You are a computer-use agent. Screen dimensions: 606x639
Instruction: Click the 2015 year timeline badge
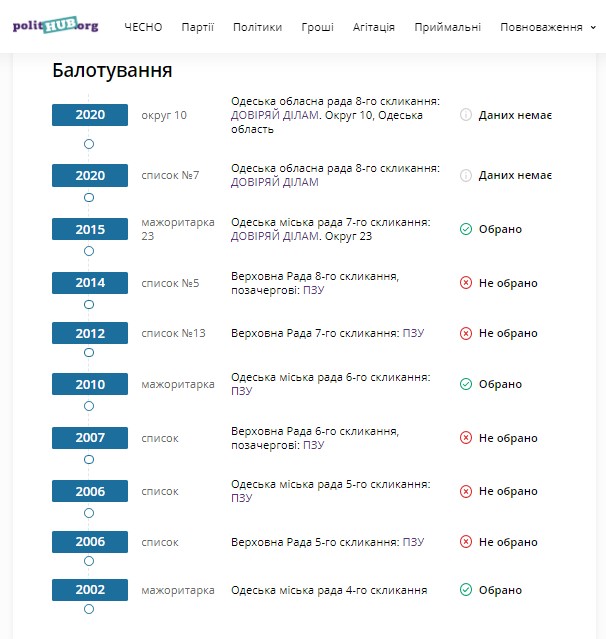[x=90, y=229]
